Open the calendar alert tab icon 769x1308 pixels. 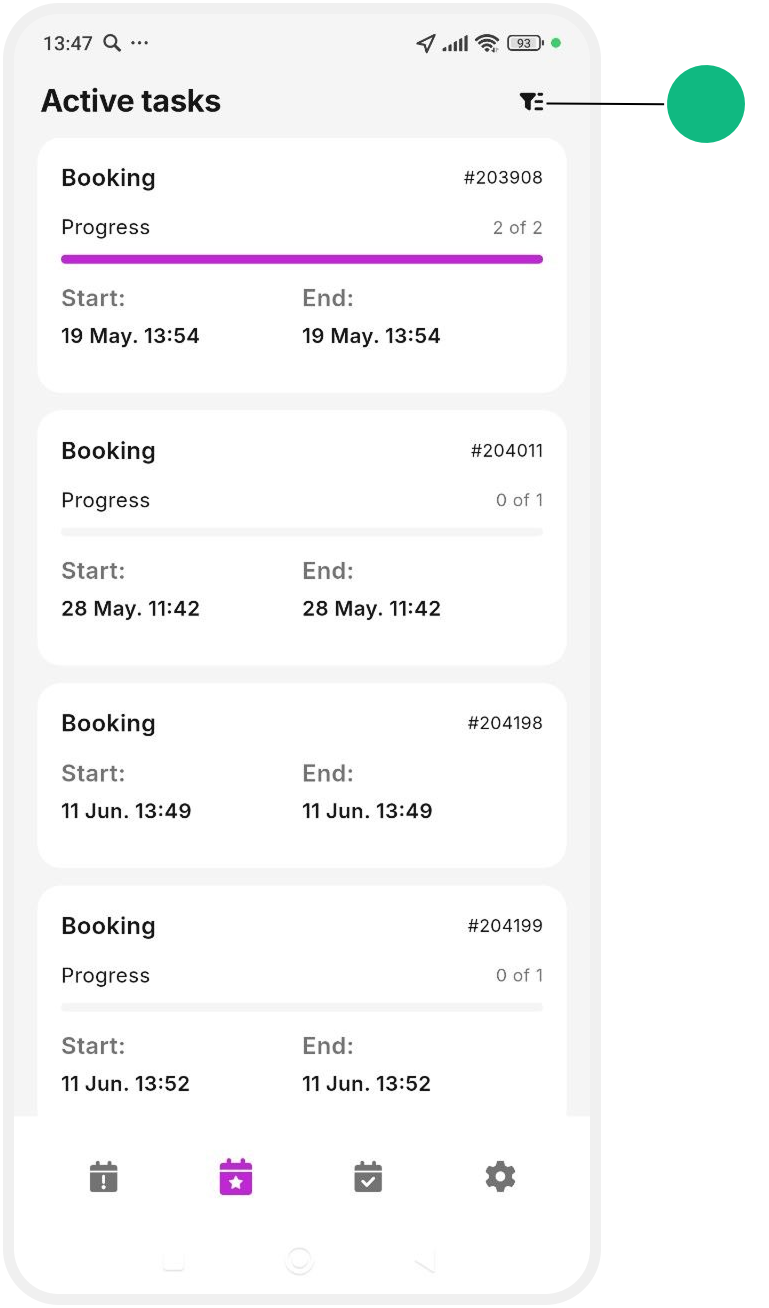pos(103,1176)
